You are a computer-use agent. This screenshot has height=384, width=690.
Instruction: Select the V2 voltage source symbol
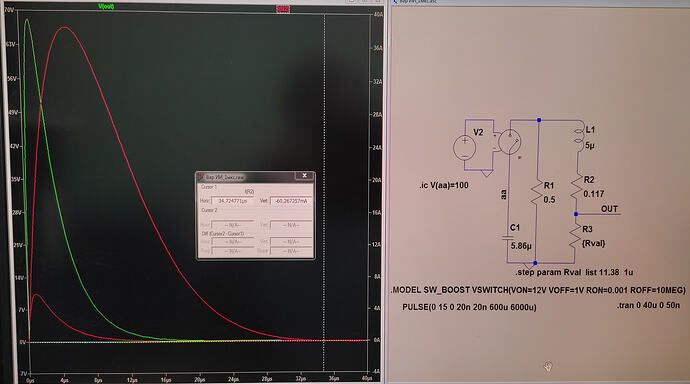pos(465,147)
